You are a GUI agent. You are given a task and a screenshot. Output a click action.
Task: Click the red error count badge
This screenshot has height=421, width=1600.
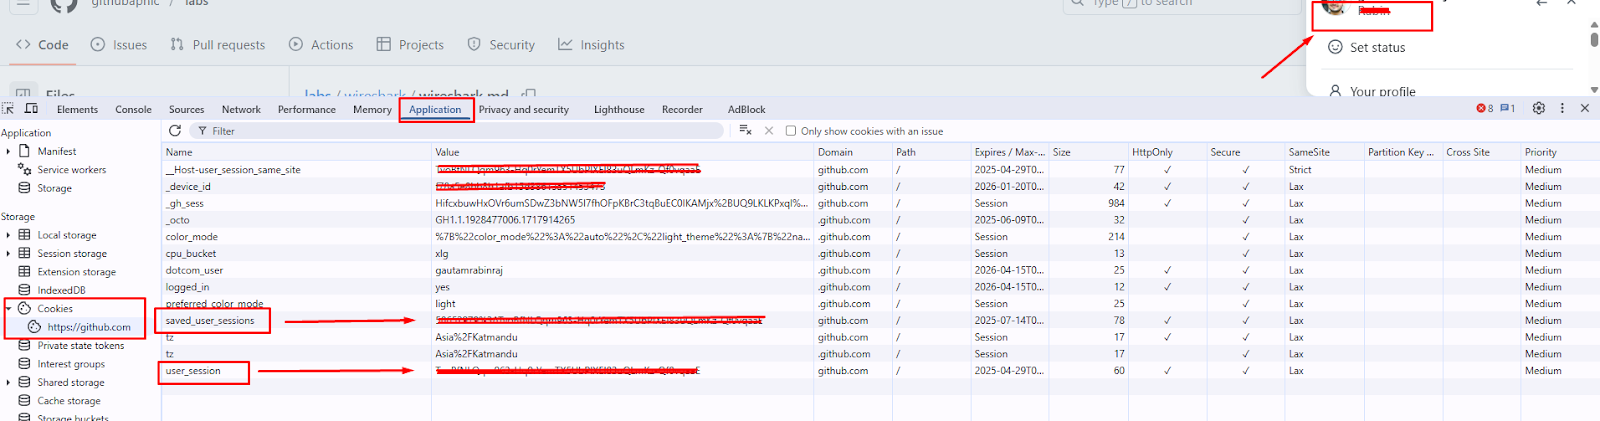coord(1485,108)
